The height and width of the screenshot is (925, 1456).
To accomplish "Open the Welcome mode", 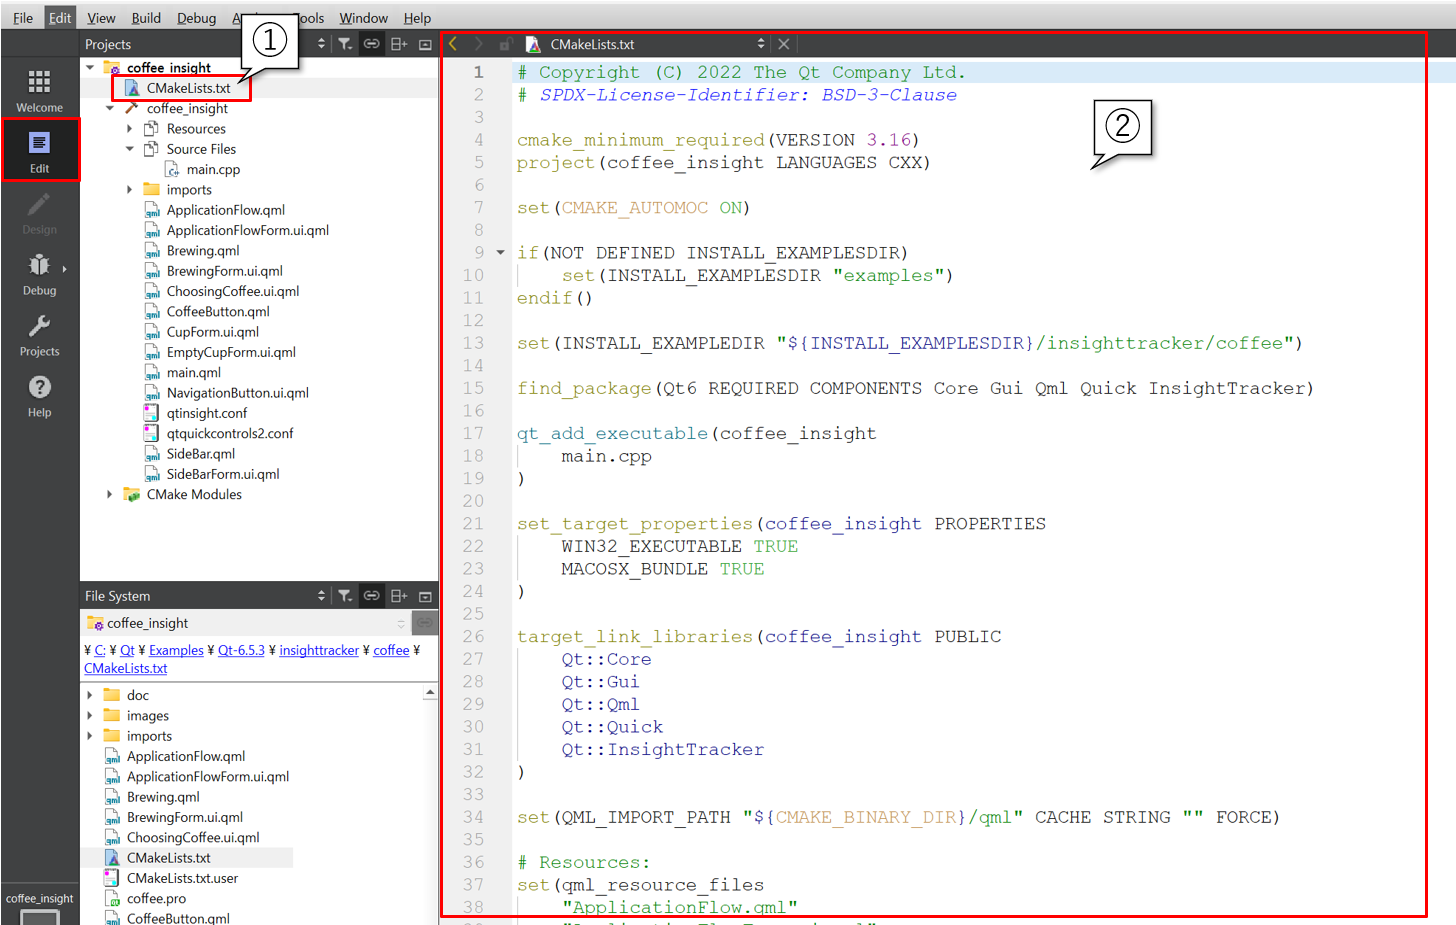I will (39, 90).
